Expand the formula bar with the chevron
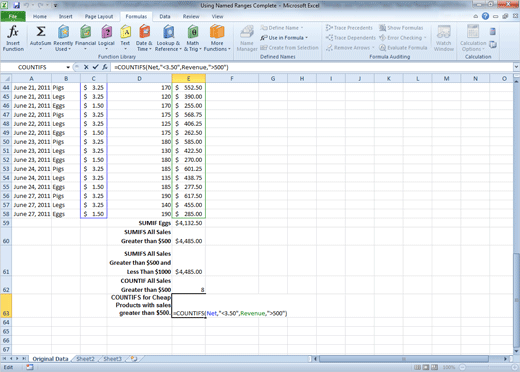Viewport: 520px width, 372px height. tap(516, 67)
